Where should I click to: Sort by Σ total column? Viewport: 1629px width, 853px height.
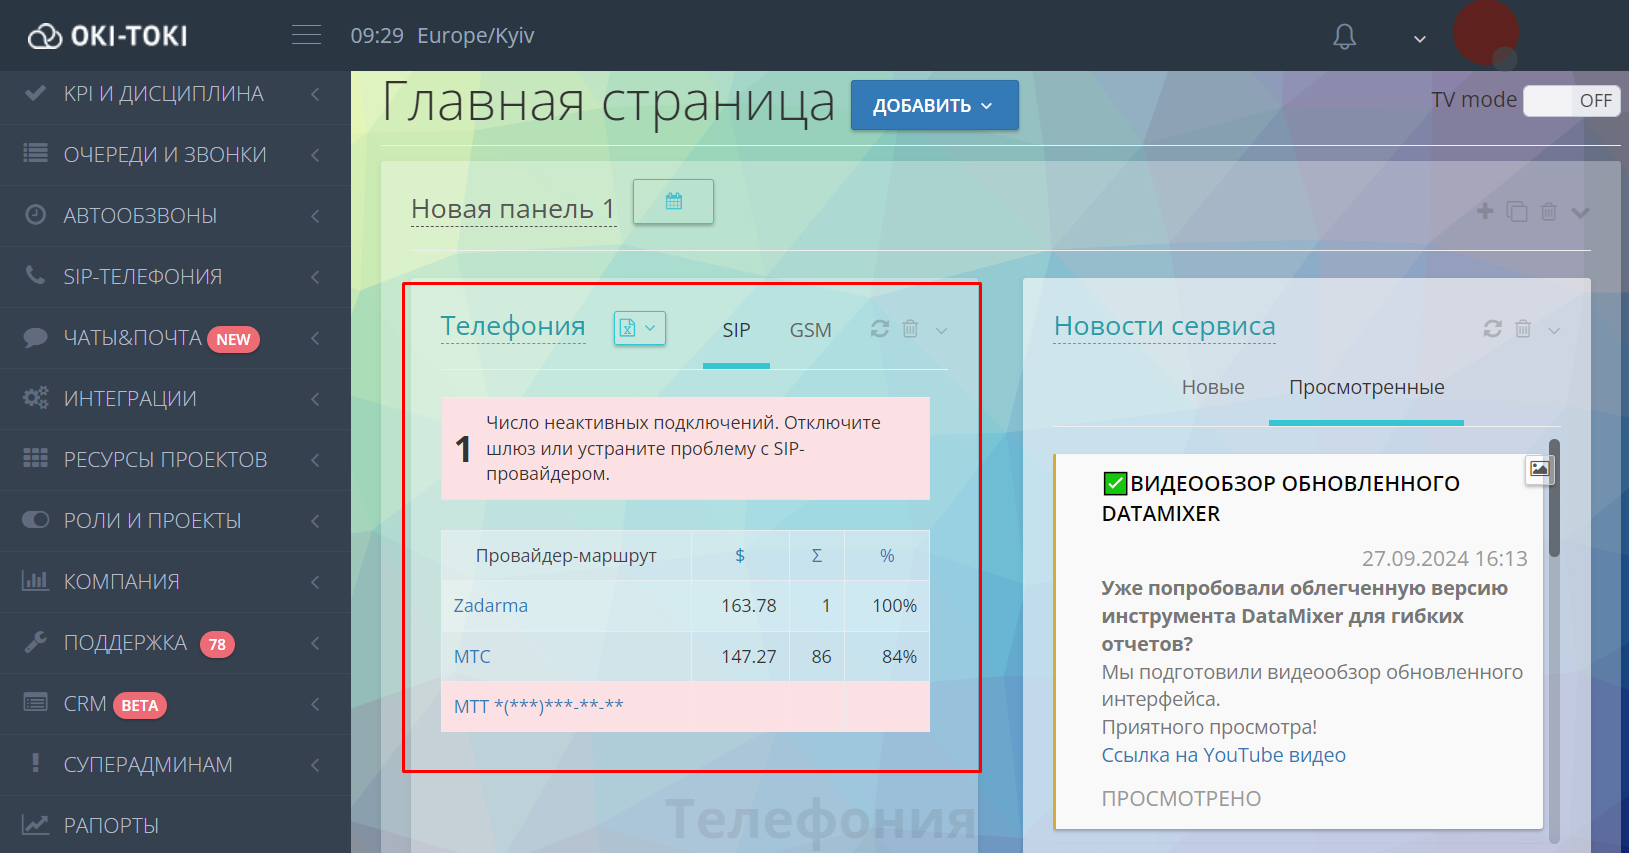(817, 556)
